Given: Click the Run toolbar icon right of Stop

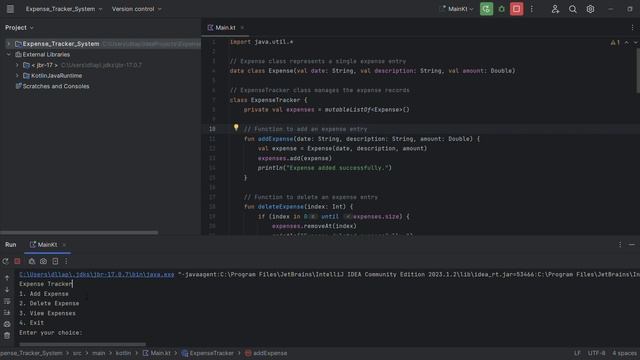Looking at the screenshot, I should point(31,261).
